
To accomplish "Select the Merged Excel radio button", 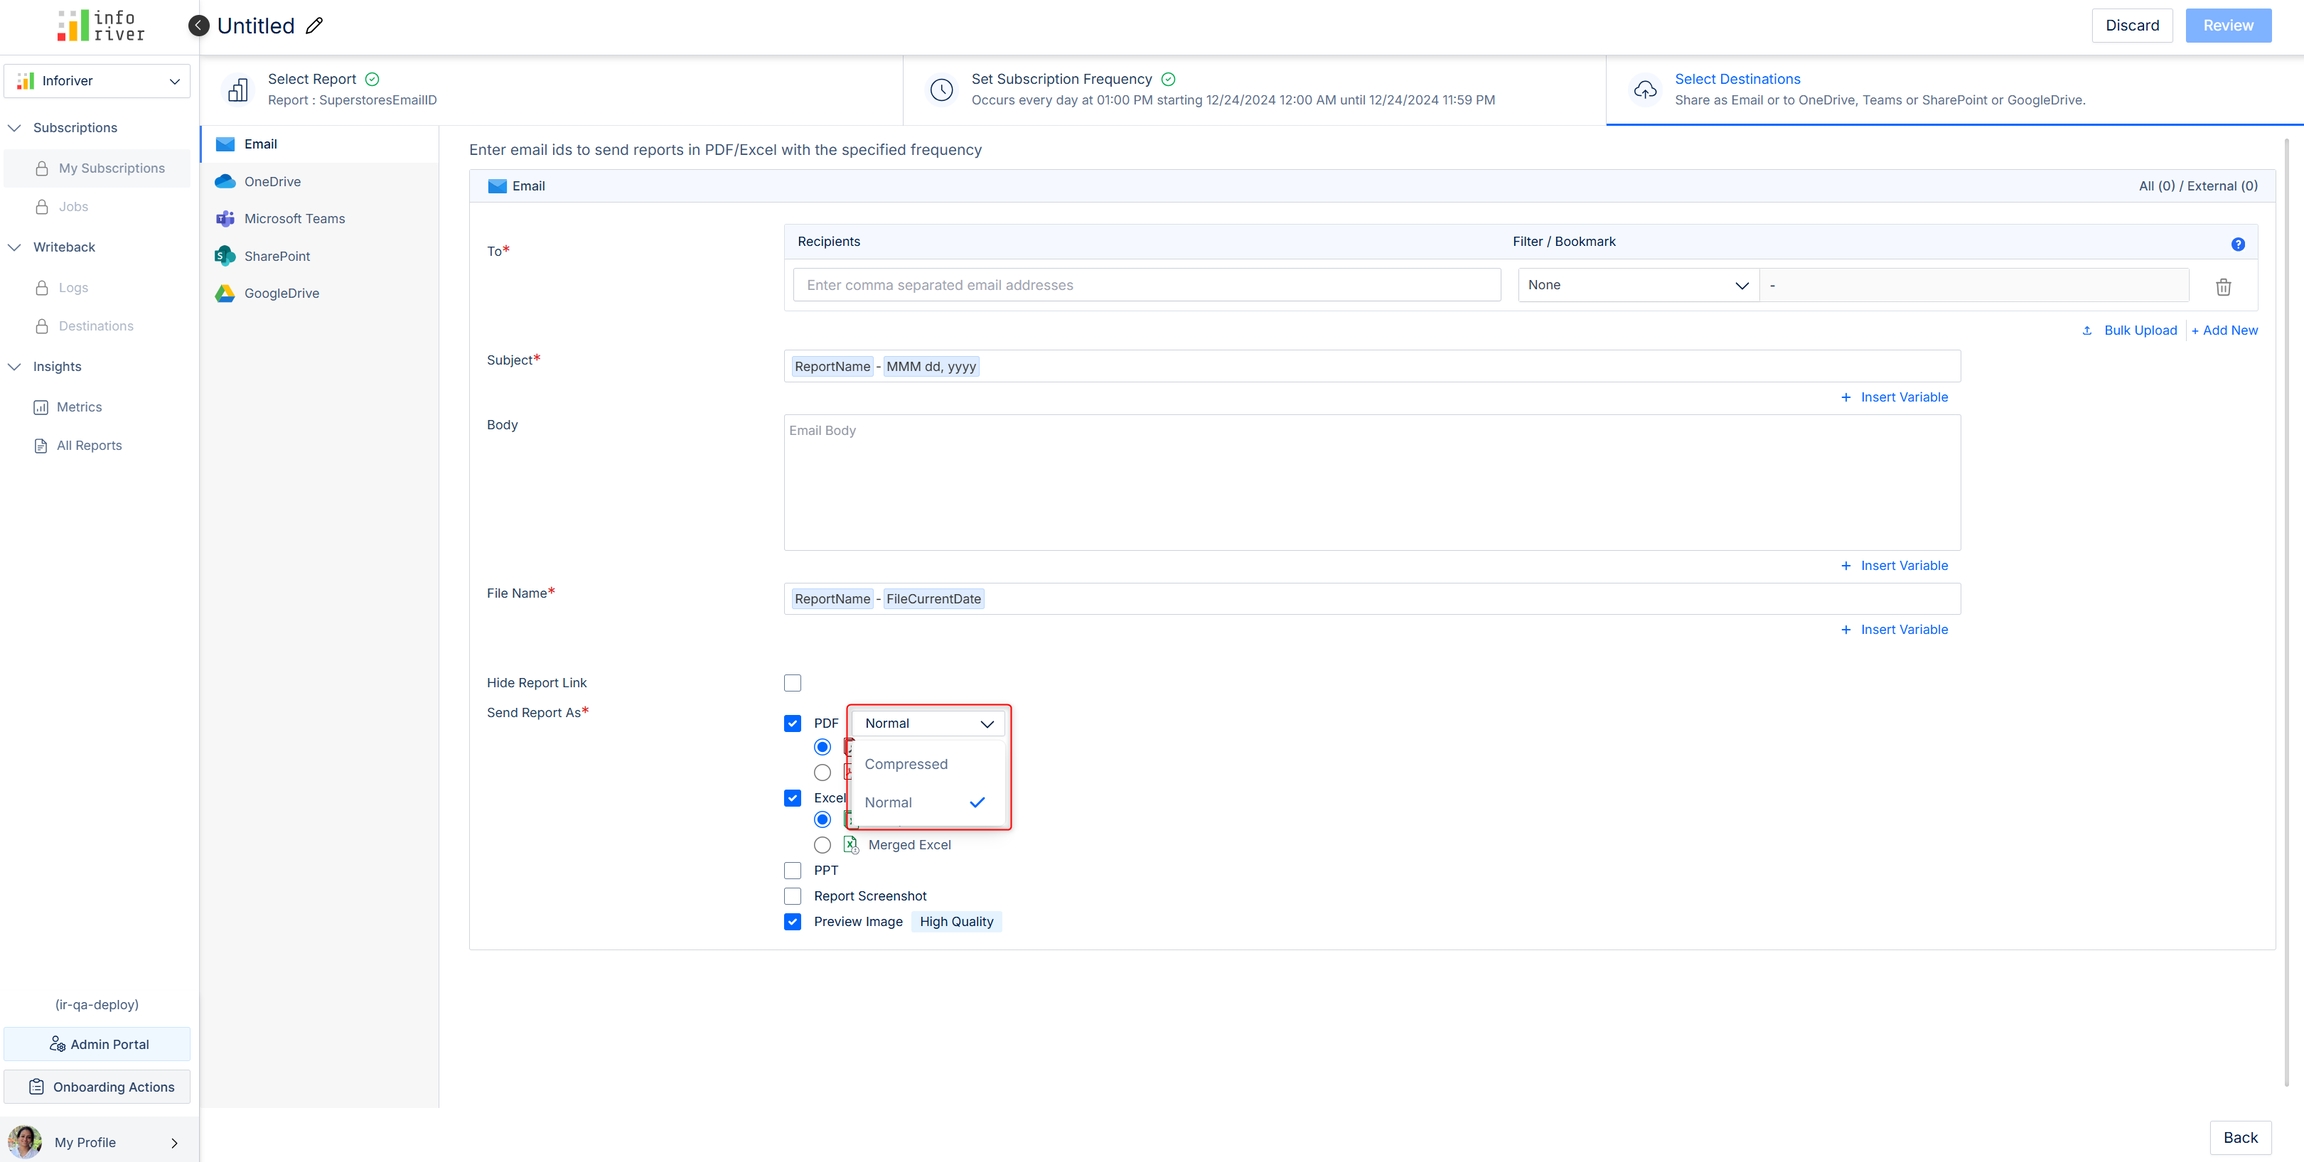I will click(x=822, y=845).
